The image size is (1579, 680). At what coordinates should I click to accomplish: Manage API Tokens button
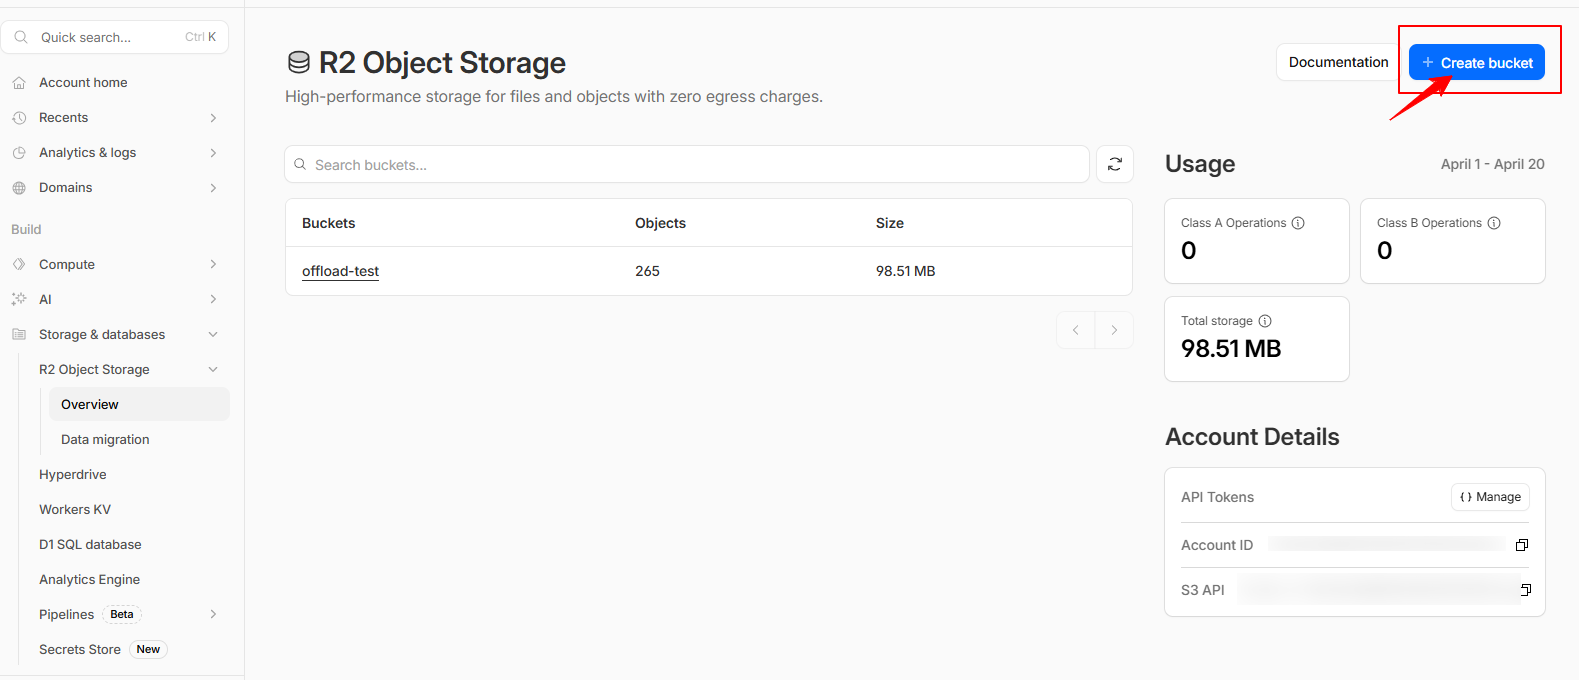click(1490, 497)
